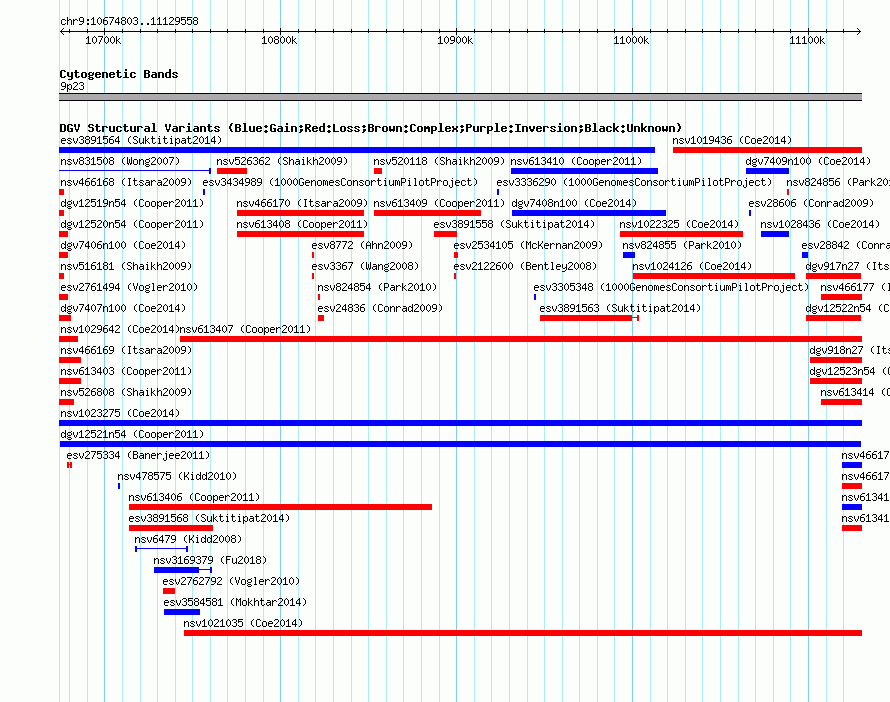Select the esv2761494 (Vogler2010) label

129,287
